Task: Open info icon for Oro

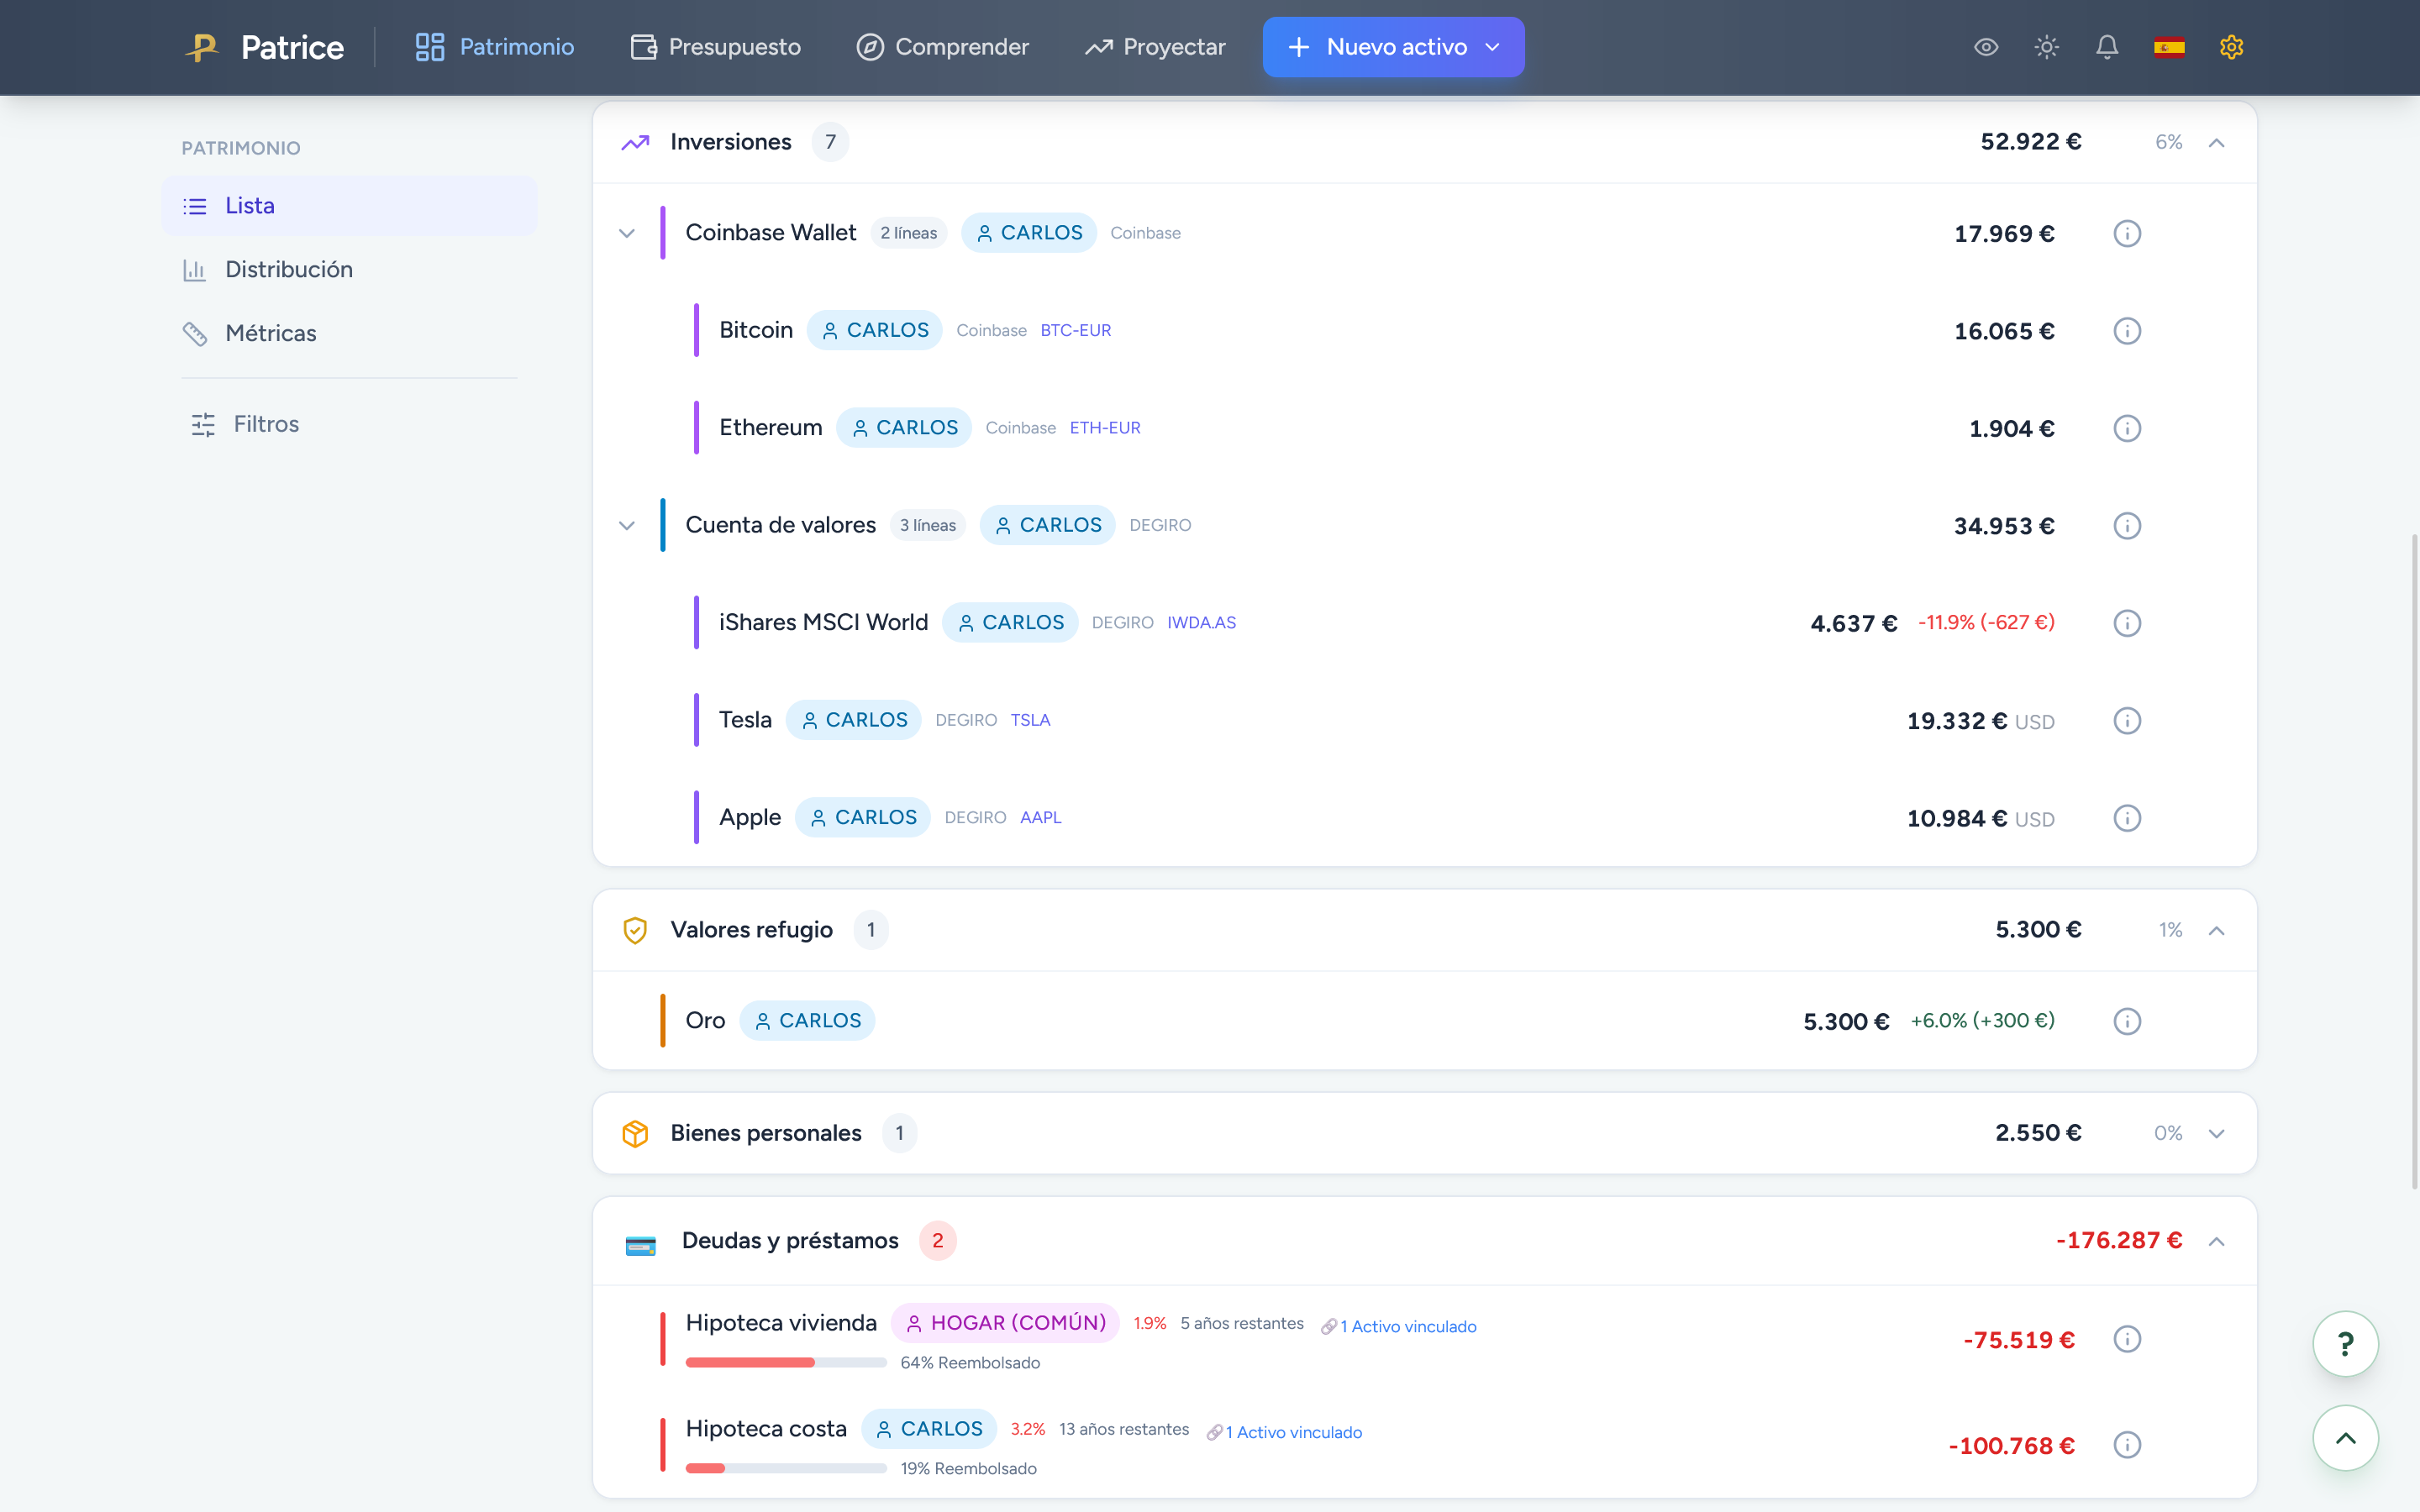Action: (x=2127, y=1021)
